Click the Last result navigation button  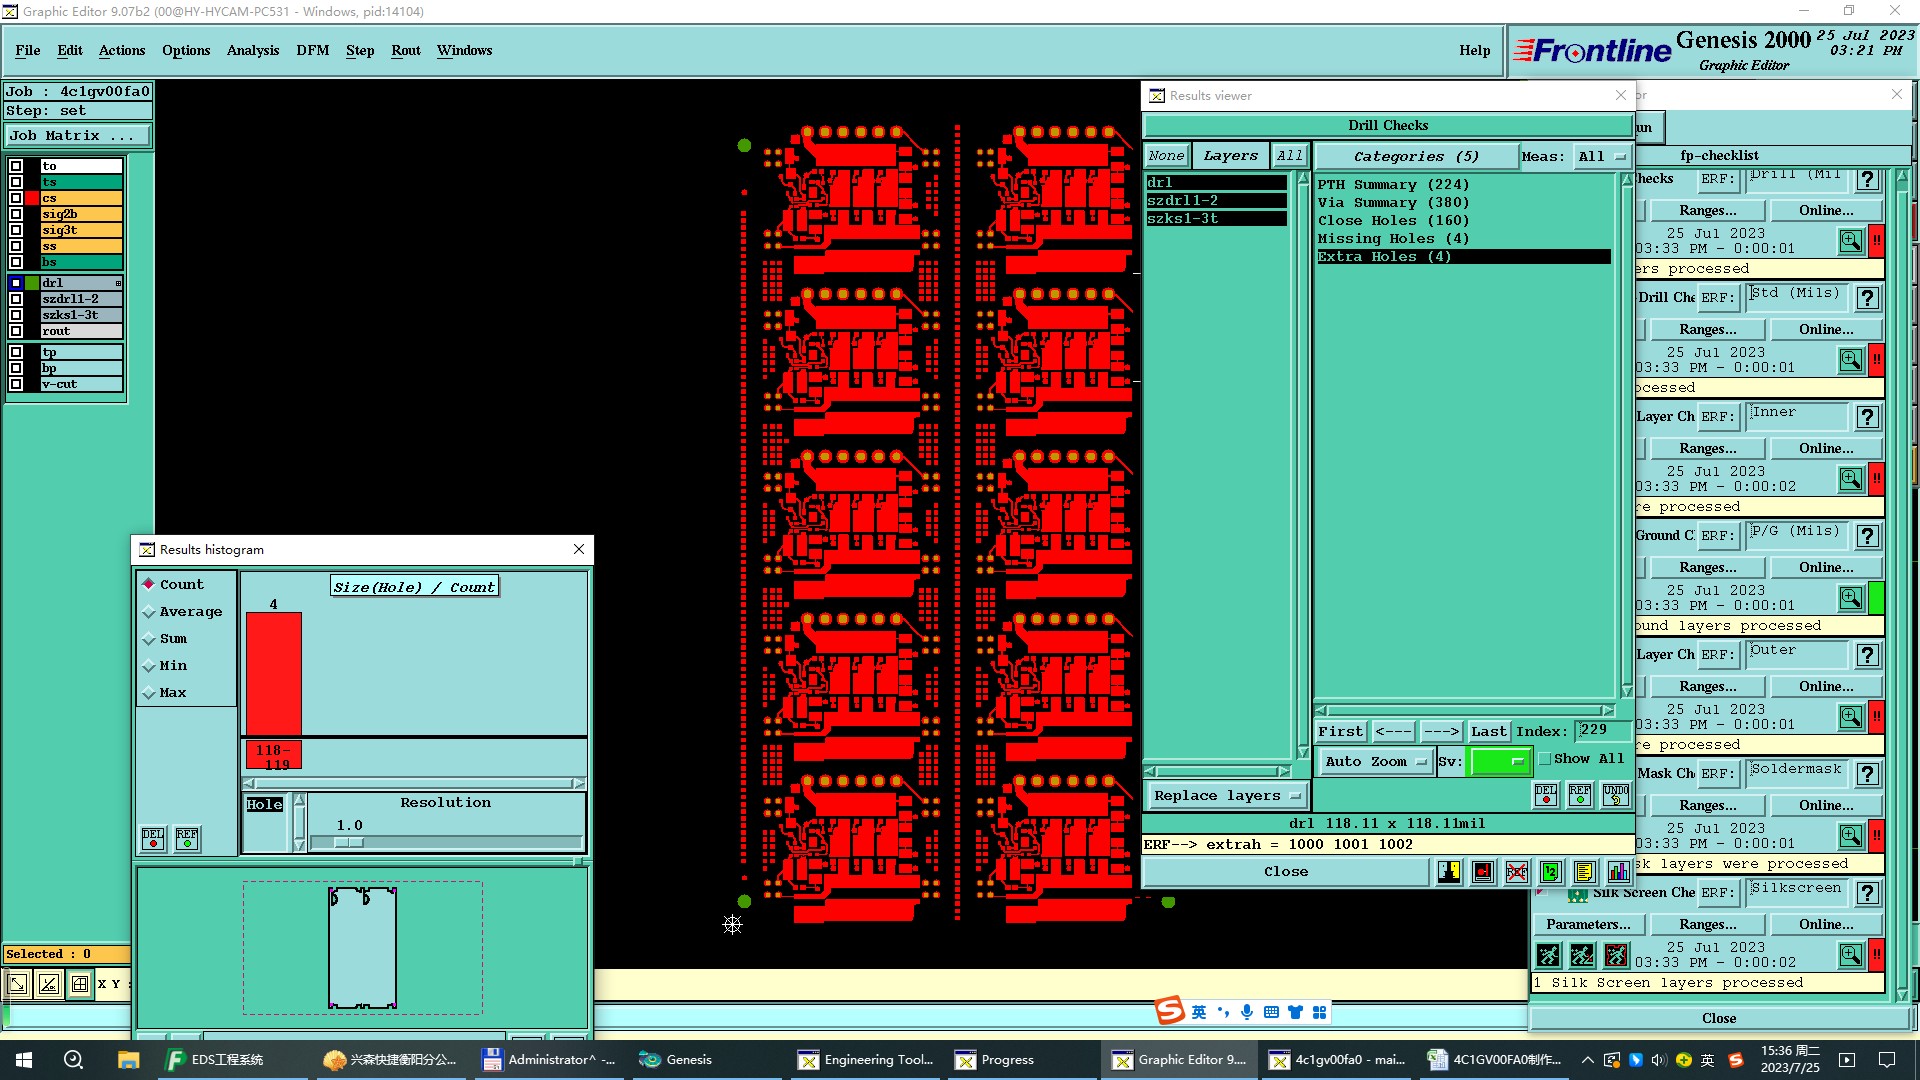click(x=1488, y=732)
